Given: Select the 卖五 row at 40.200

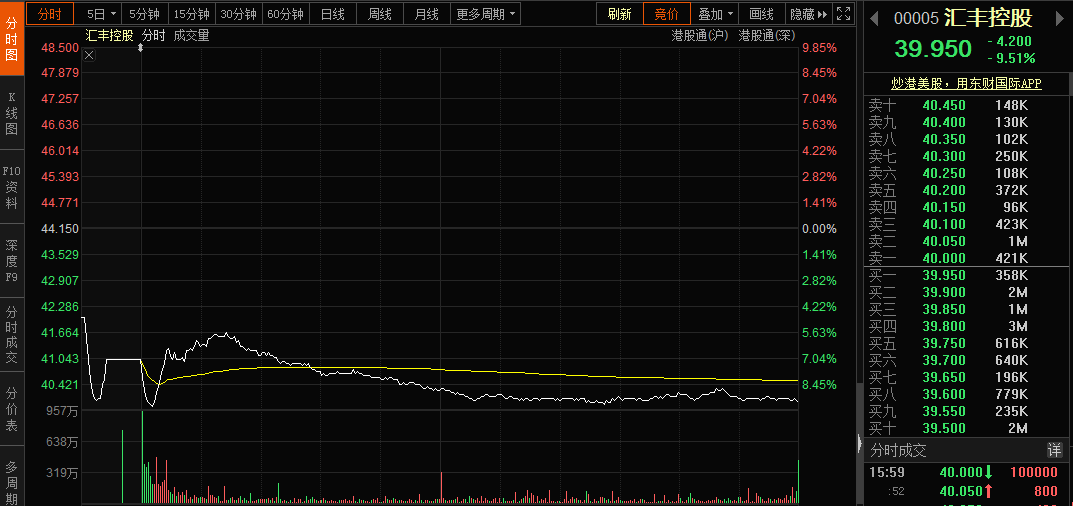Looking at the screenshot, I should pyautogui.click(x=968, y=190).
